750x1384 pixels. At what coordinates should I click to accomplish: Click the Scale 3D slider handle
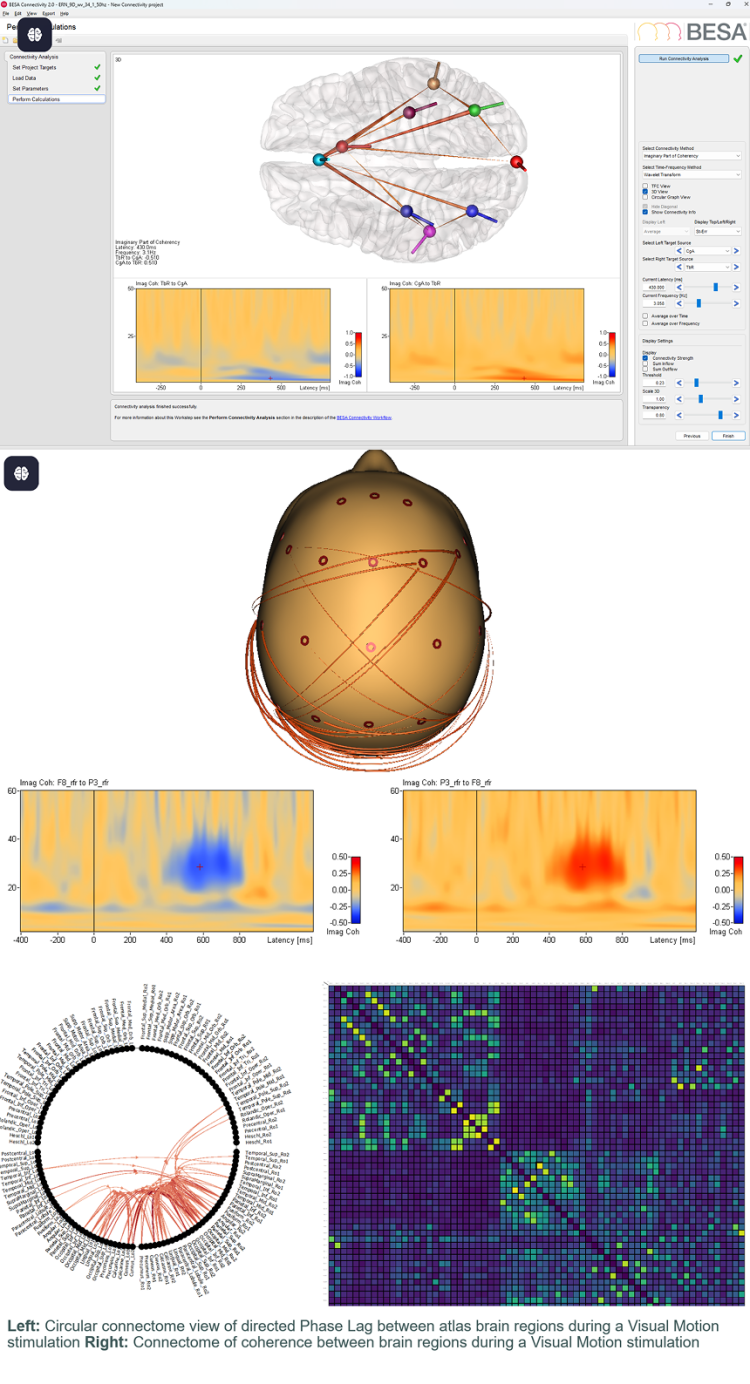click(x=701, y=398)
